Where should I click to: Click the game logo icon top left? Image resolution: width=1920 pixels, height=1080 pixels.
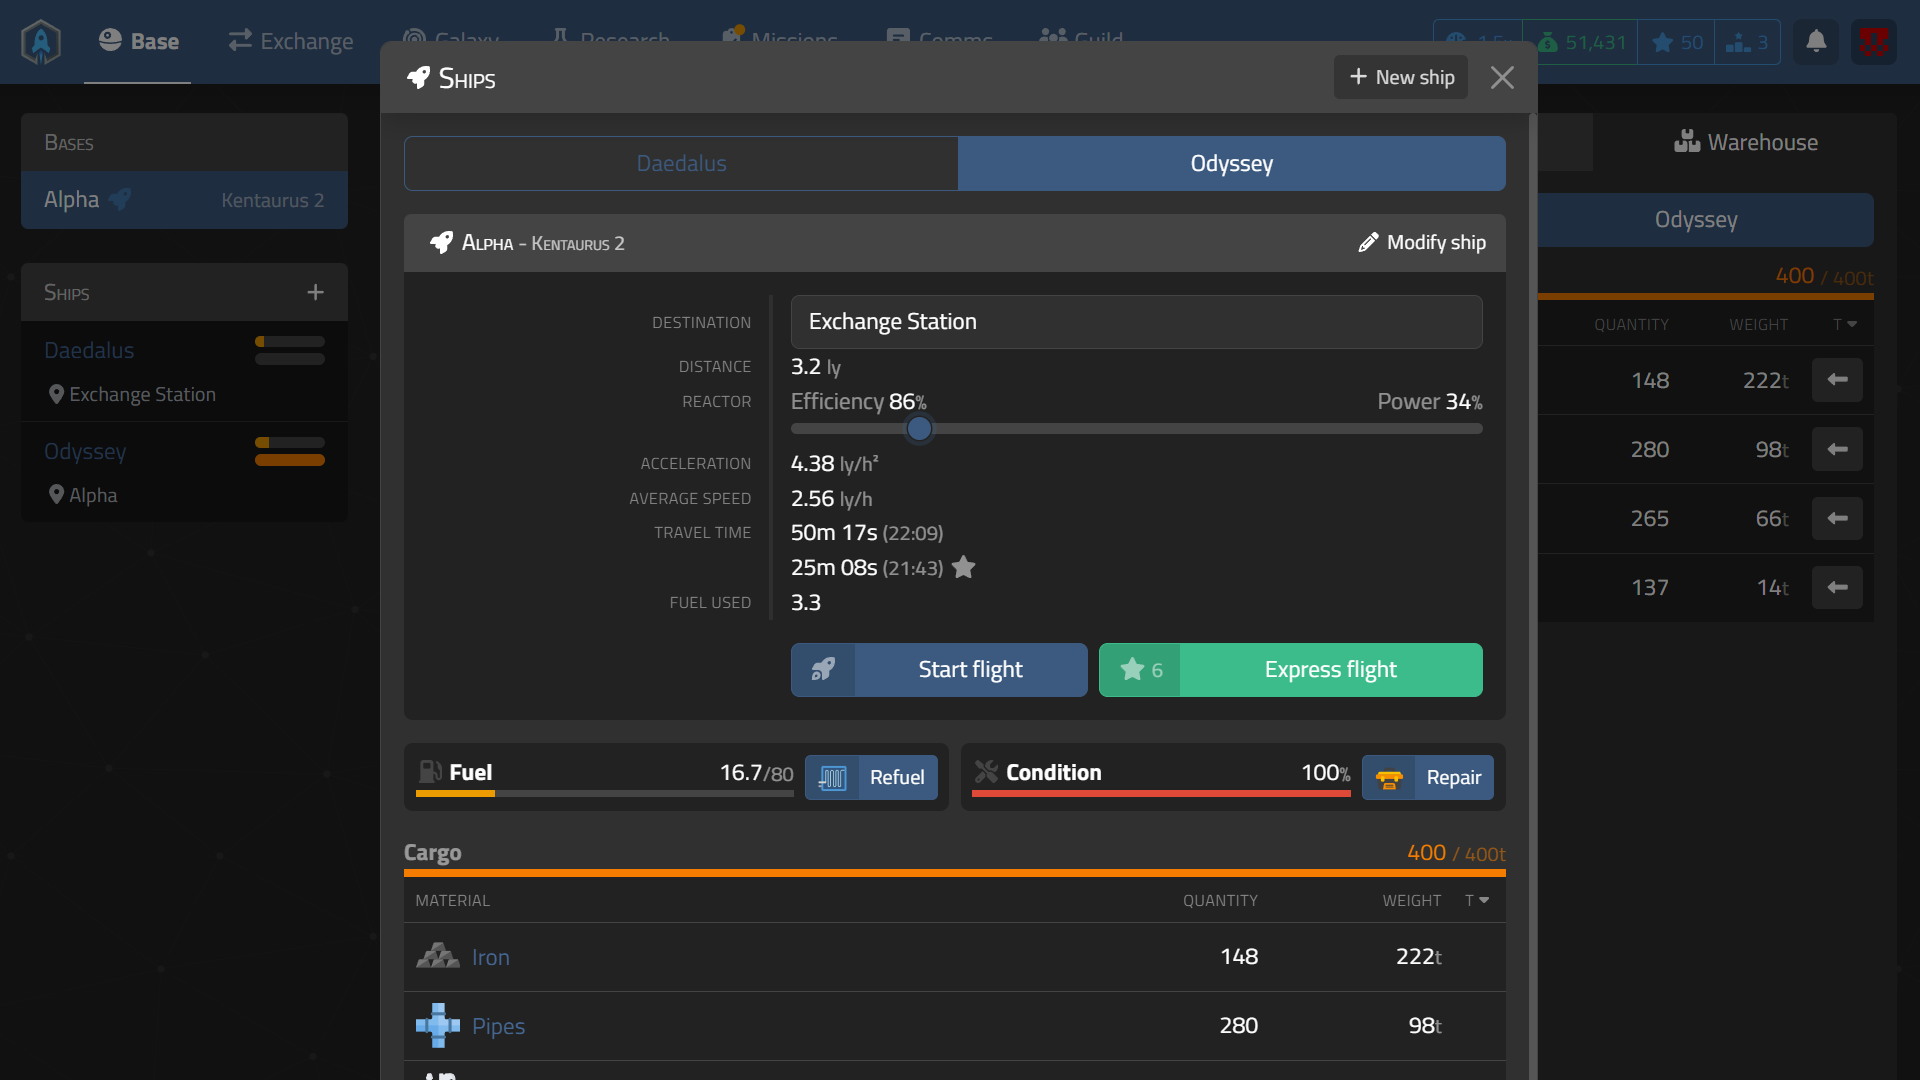pos(41,42)
